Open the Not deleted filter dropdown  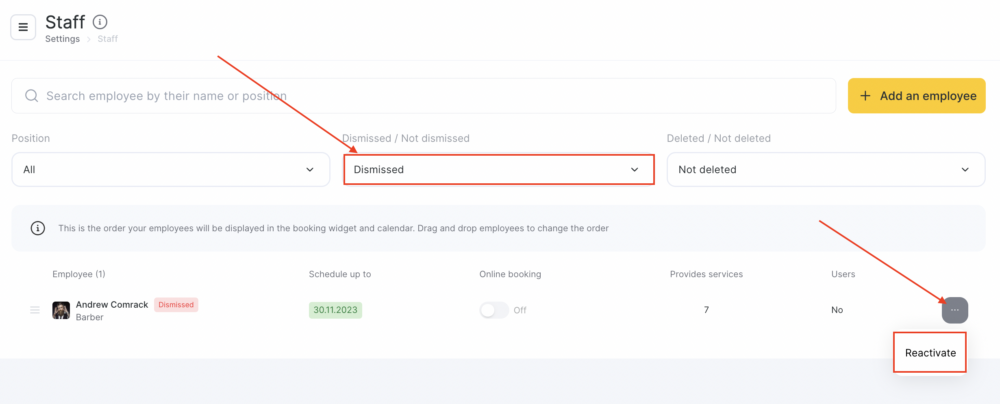[x=826, y=170]
